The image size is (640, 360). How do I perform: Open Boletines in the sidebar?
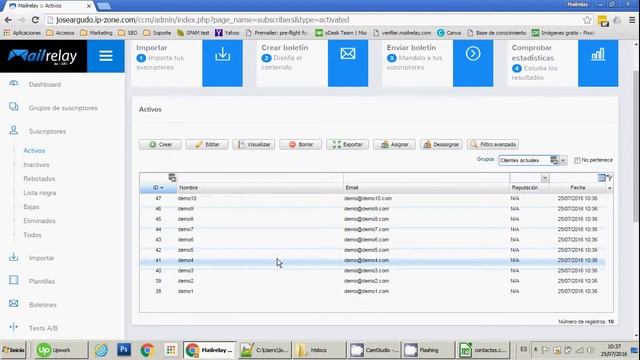(x=43, y=305)
